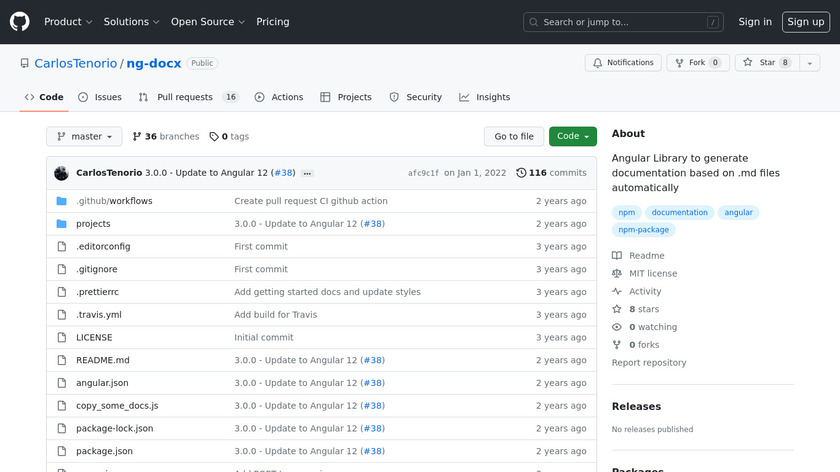Open the Notifications subscription button

(x=622, y=63)
